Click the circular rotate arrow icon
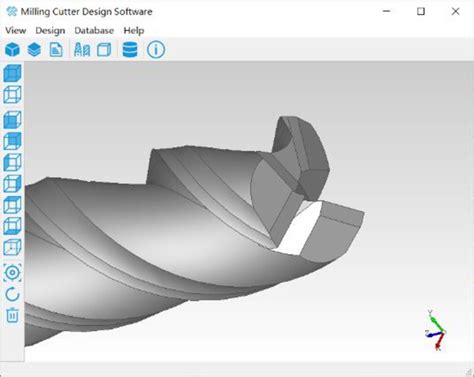This screenshot has width=474, height=377. [13, 294]
